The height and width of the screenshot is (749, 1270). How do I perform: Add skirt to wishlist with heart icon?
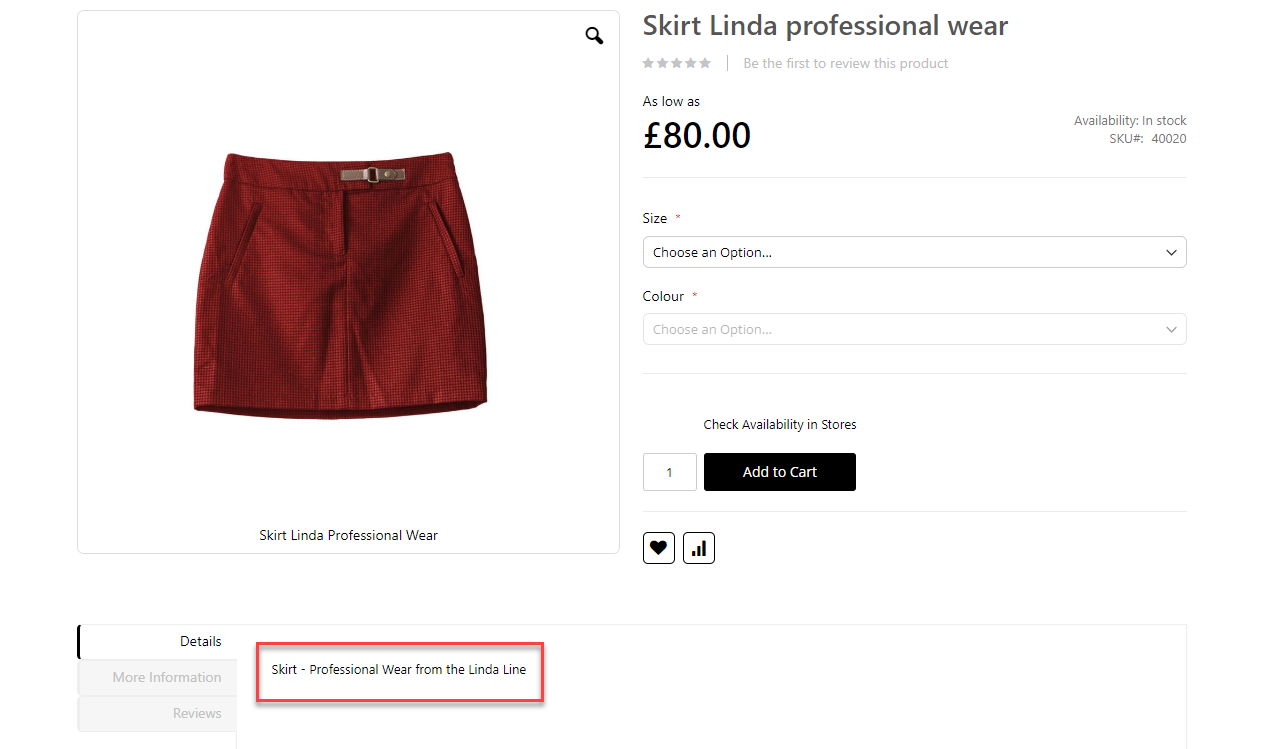[x=658, y=548]
